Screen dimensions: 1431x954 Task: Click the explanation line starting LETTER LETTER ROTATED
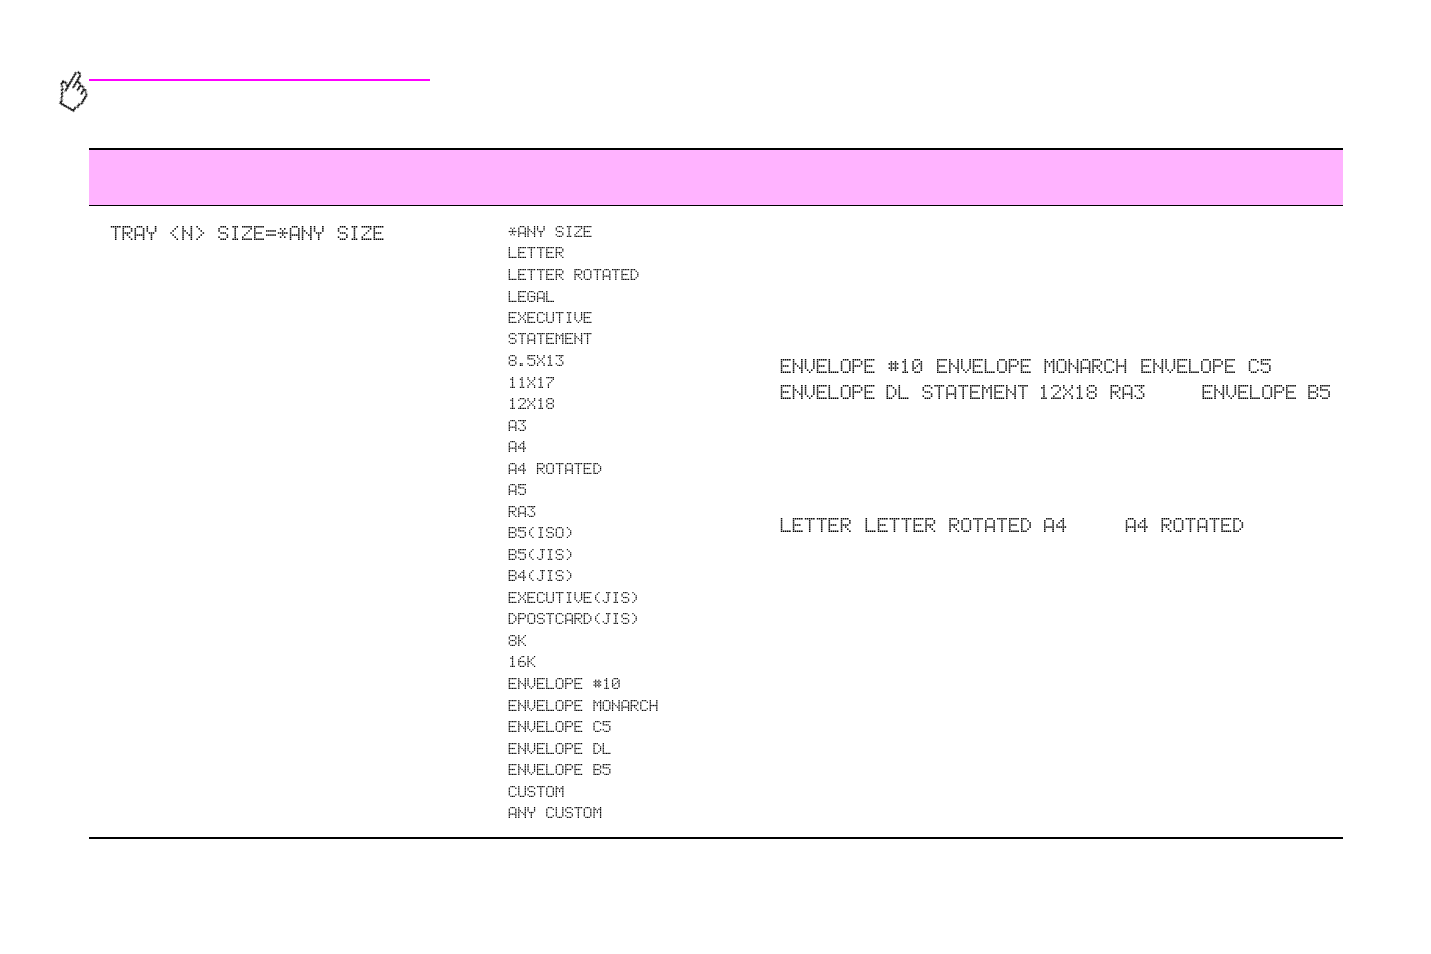point(1011,525)
